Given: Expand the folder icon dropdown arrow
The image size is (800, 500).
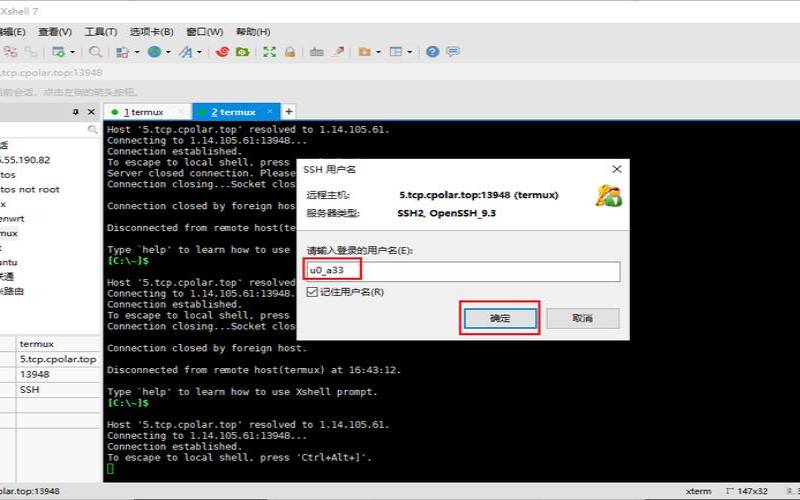Looking at the screenshot, I should (x=378, y=52).
